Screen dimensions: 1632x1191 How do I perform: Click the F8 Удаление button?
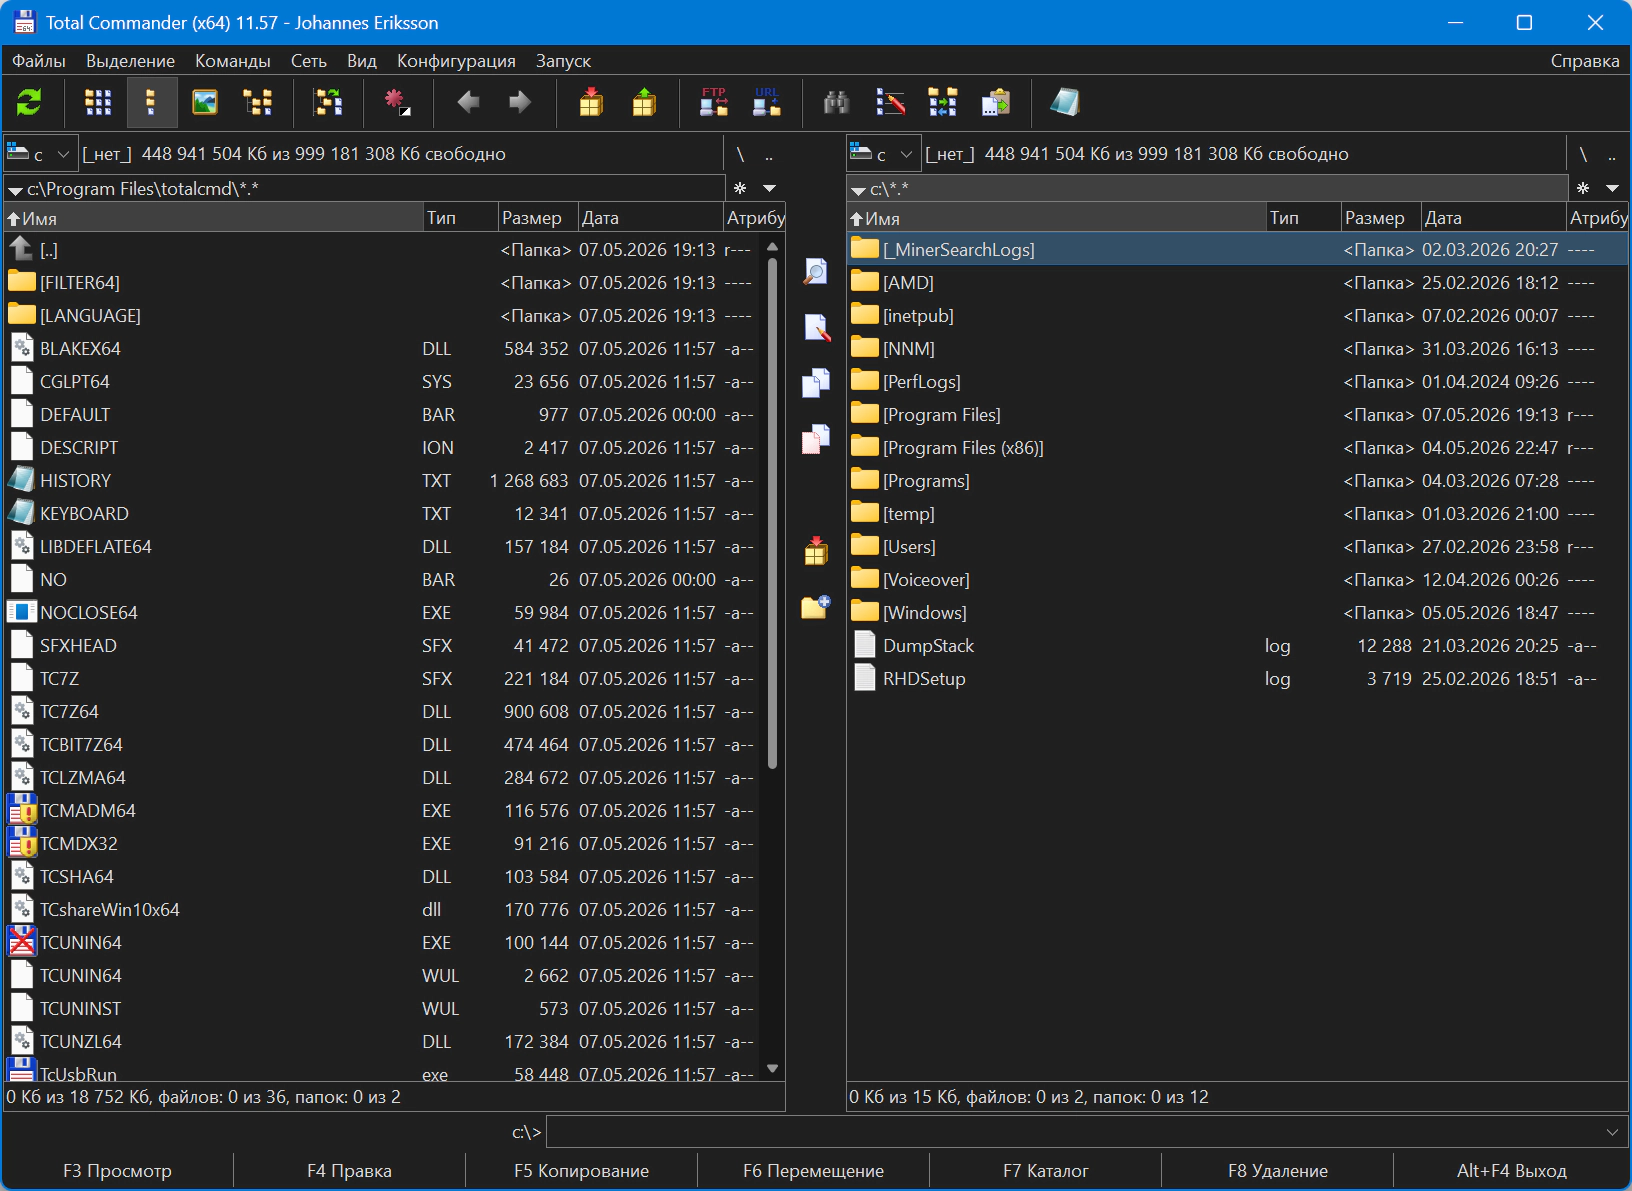click(1278, 1170)
